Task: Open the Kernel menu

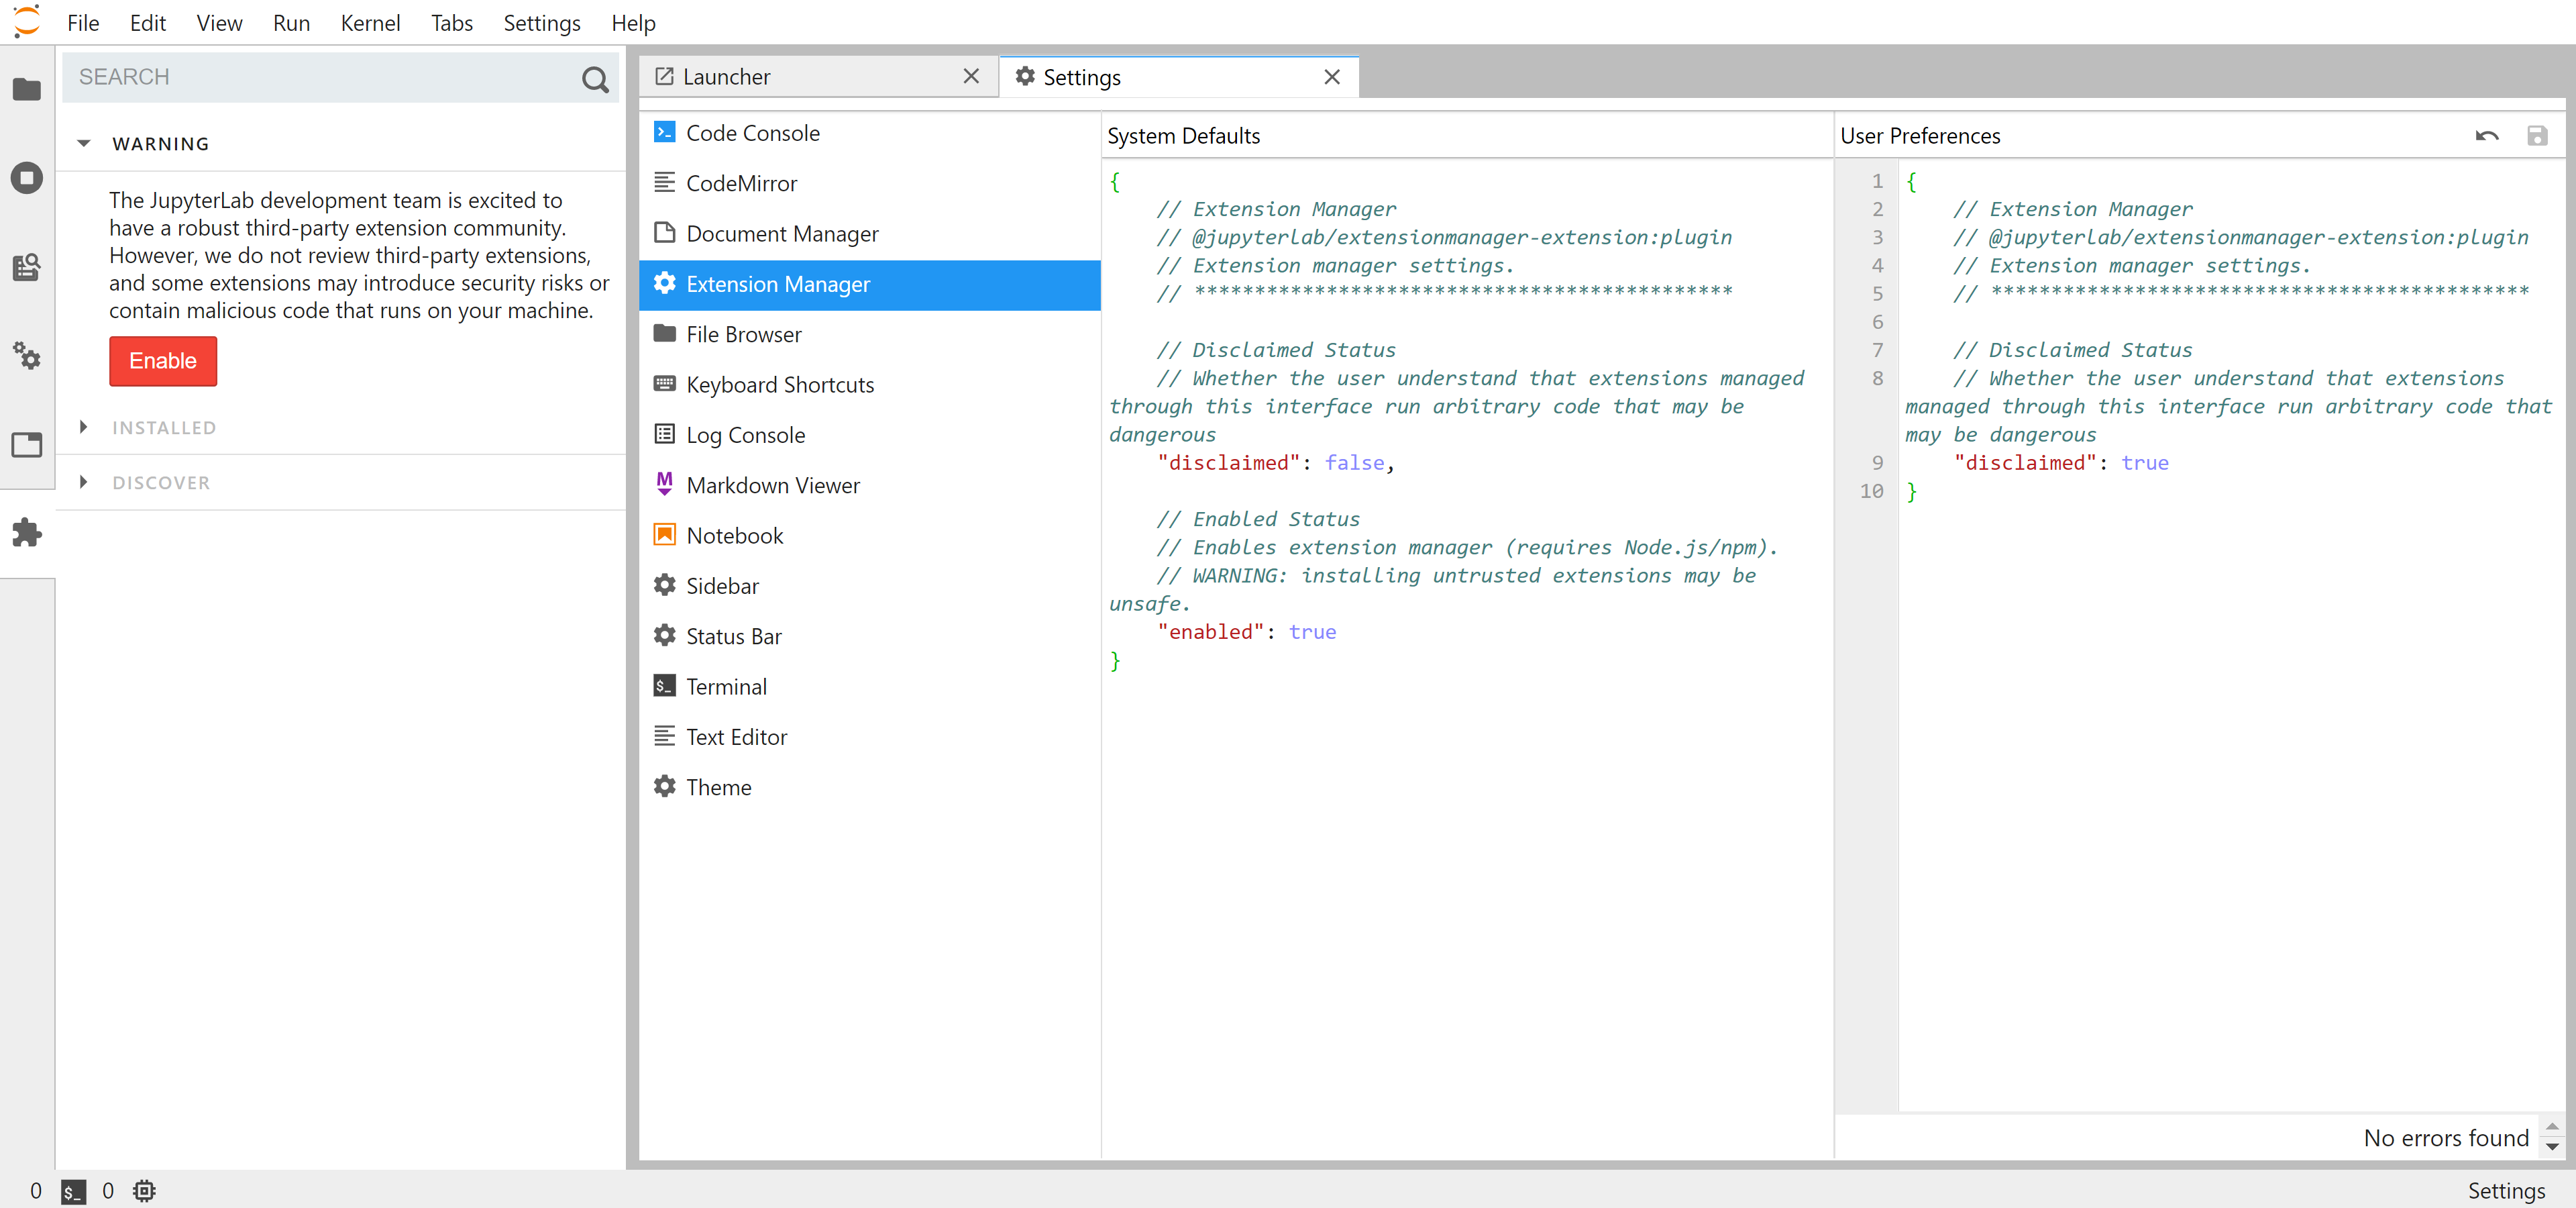Action: click(x=370, y=22)
